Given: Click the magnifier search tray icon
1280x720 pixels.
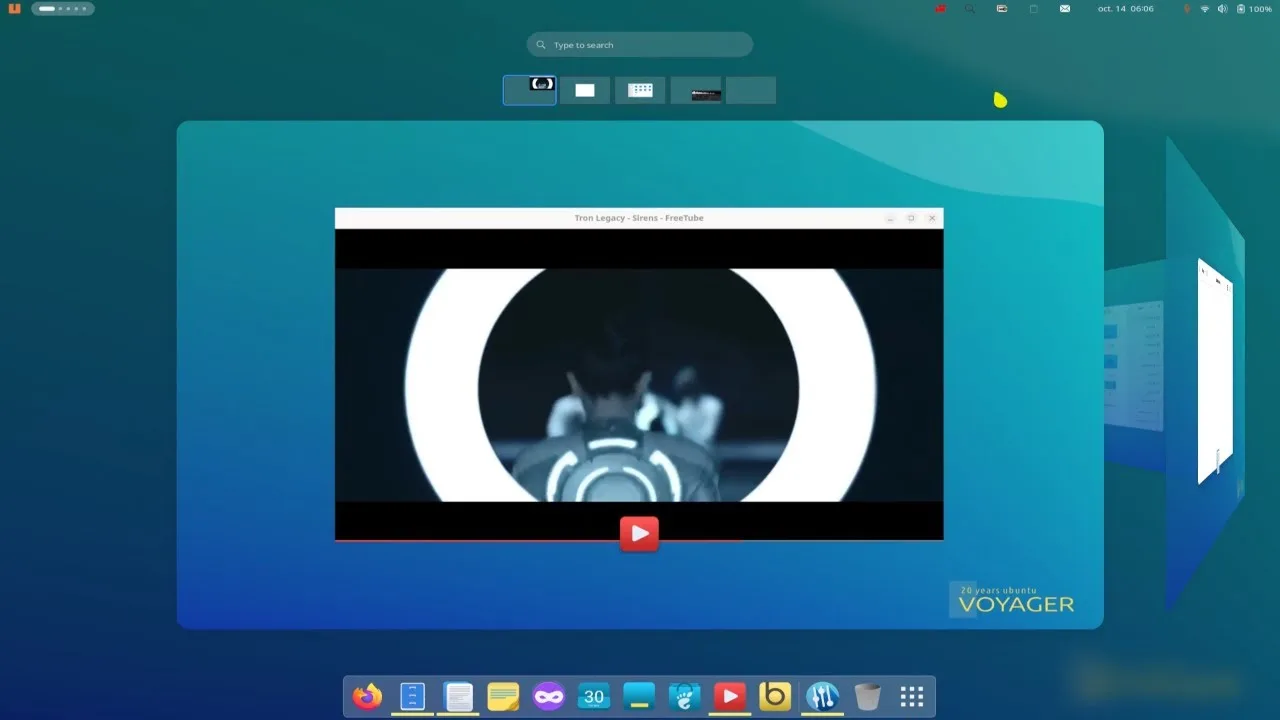Looking at the screenshot, I should coord(969,8).
